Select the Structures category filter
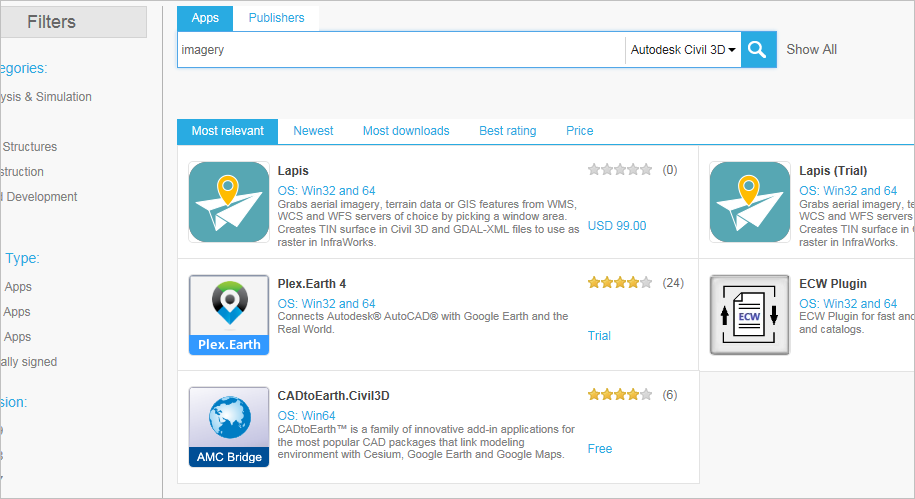Viewport: 915px width, 499px height. 29,147
